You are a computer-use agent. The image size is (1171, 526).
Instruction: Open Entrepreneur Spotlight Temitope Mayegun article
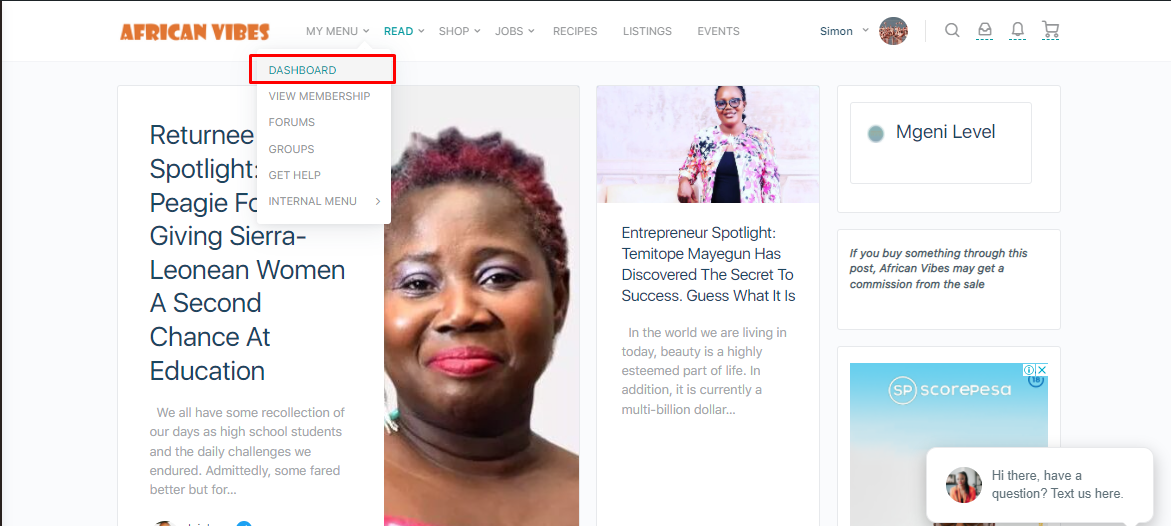point(709,264)
